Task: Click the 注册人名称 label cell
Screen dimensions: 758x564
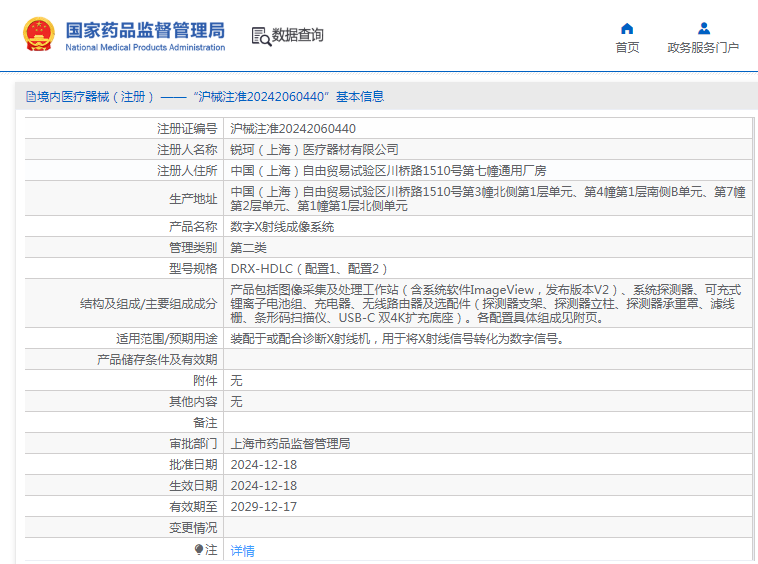Action: tap(187, 150)
